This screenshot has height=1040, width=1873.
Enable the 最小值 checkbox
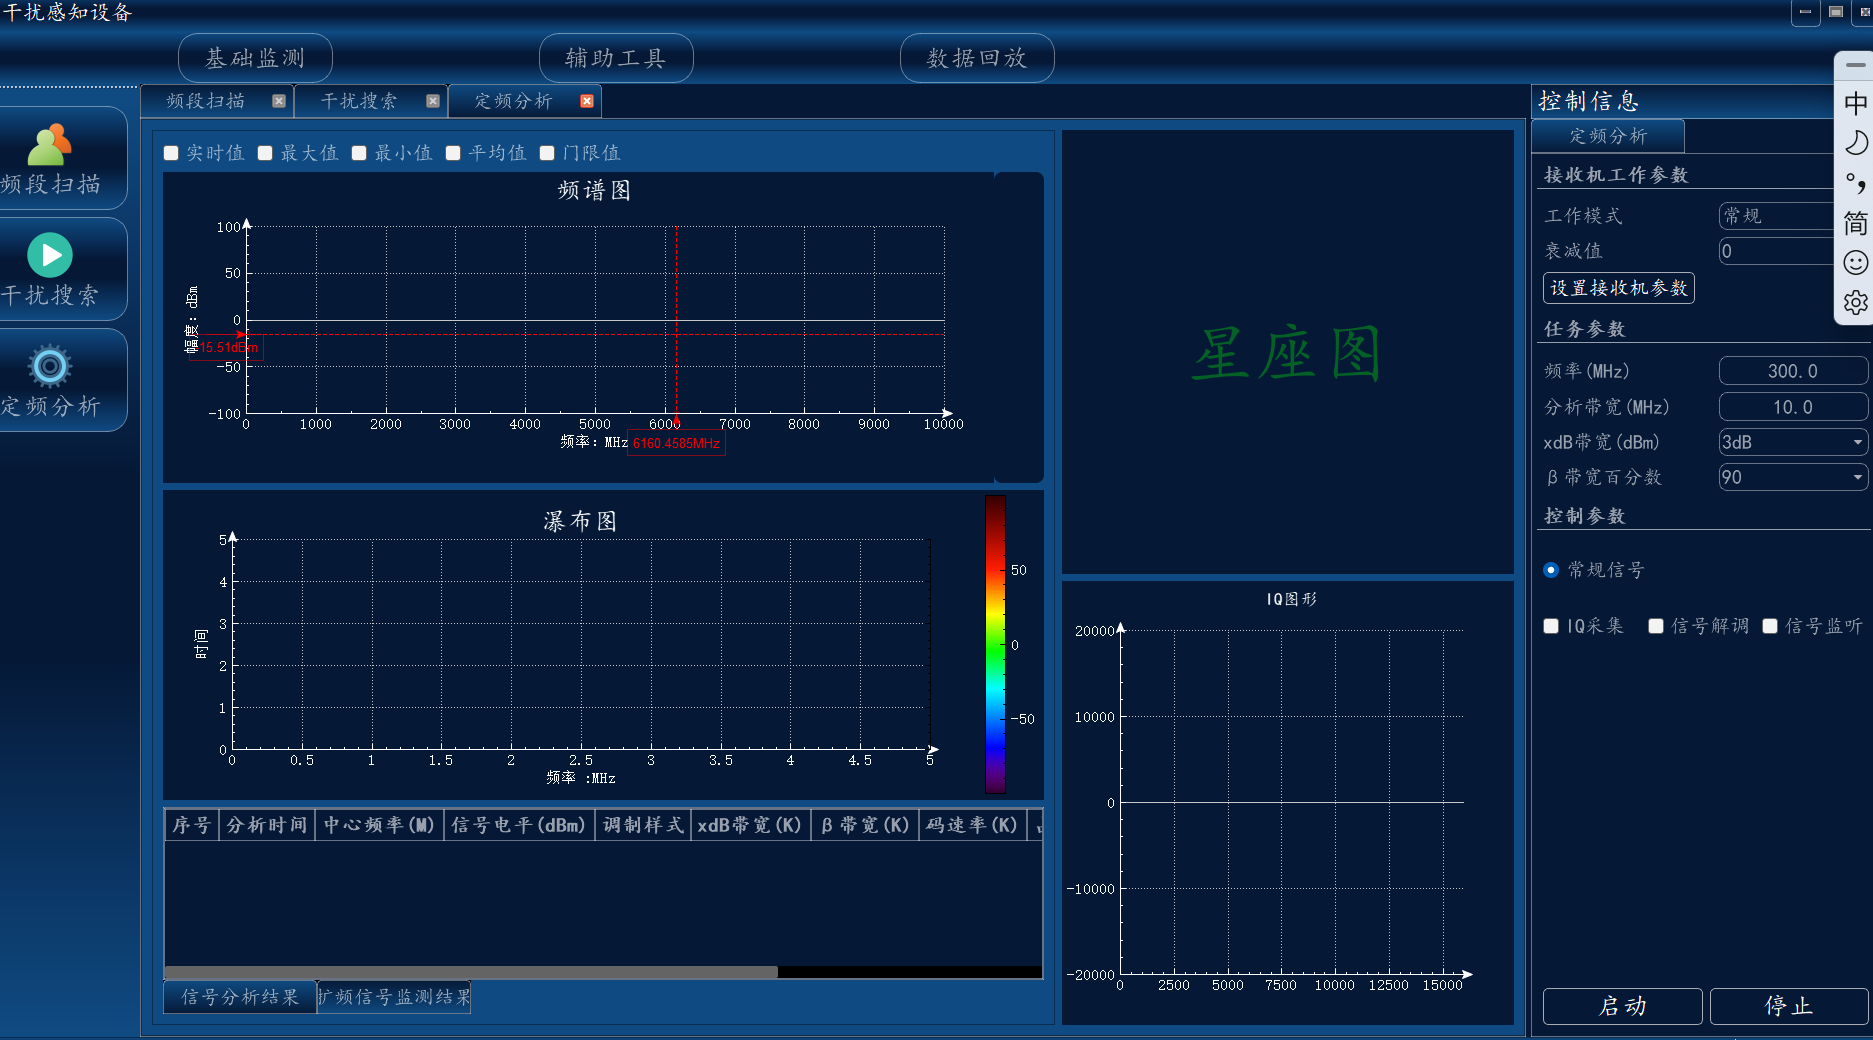[359, 153]
